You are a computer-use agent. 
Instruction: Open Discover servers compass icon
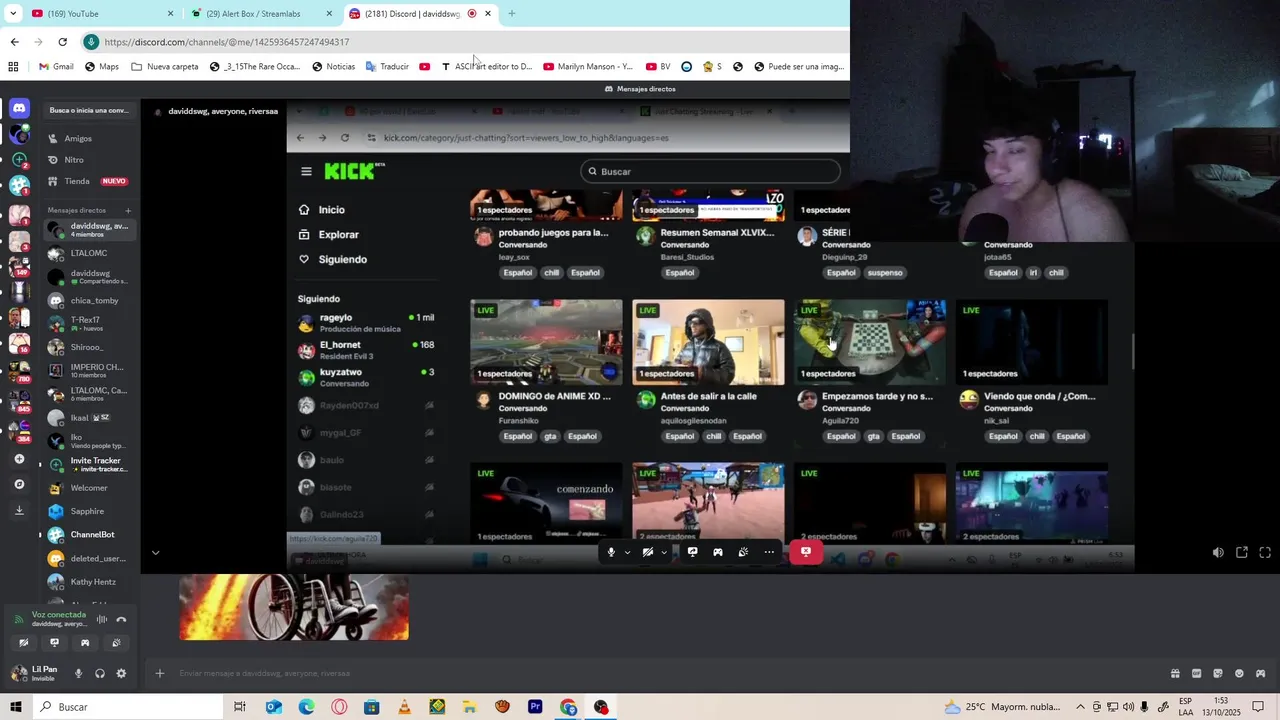coord(19,484)
